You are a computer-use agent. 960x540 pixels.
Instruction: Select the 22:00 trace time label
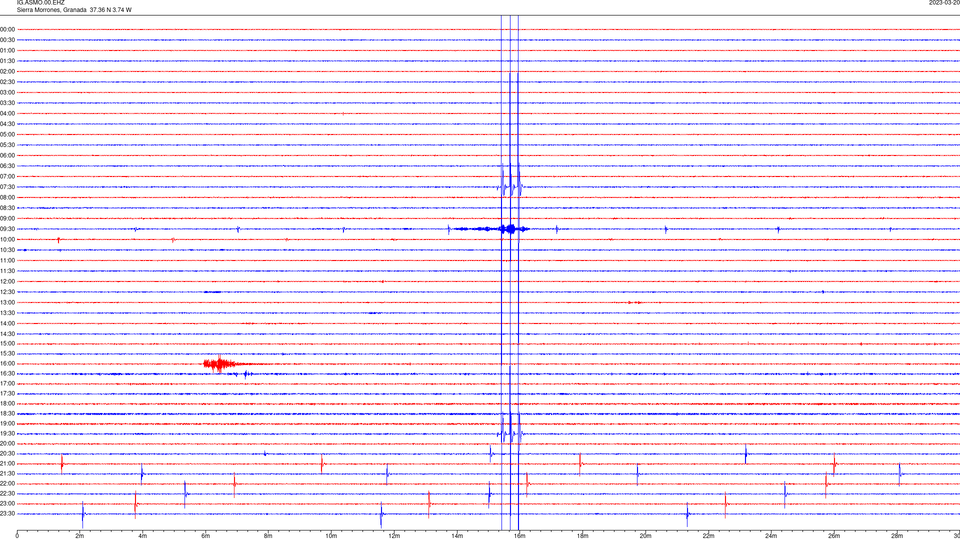coord(7,484)
